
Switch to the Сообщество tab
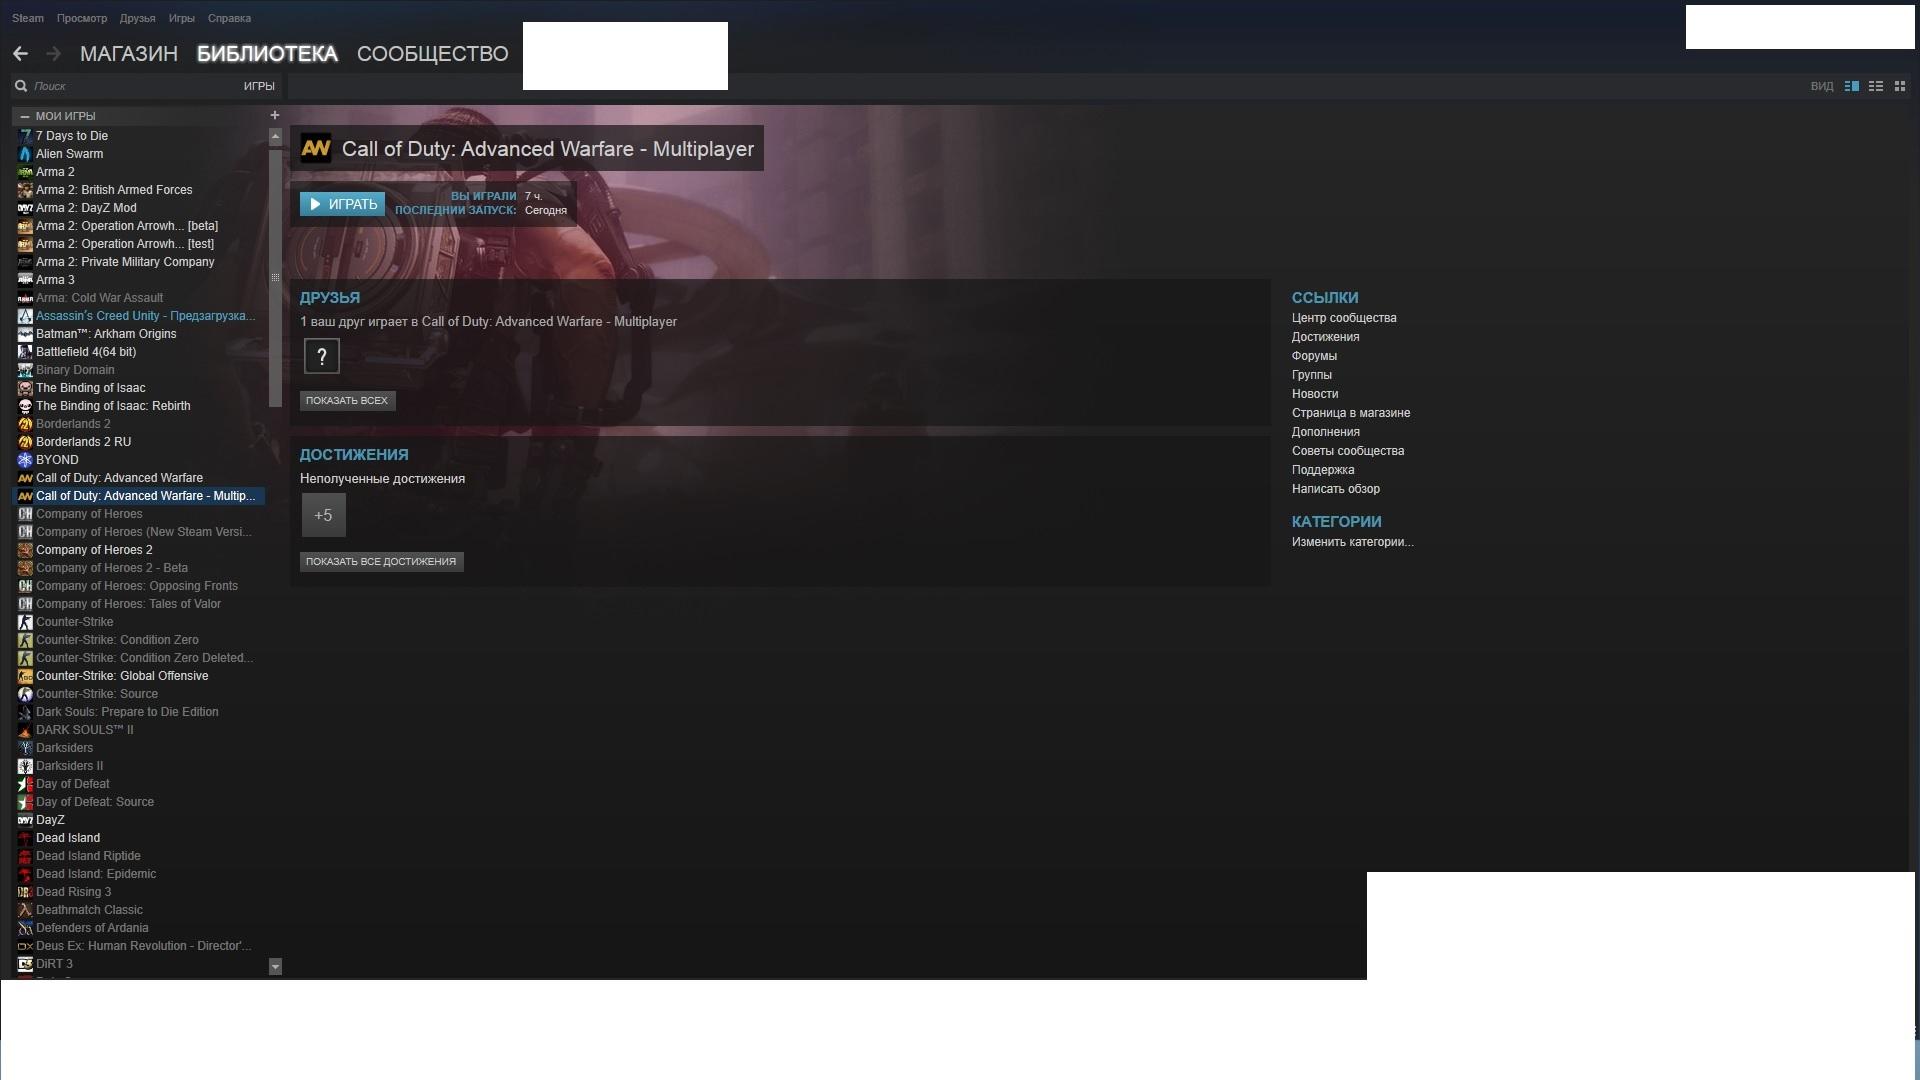click(x=433, y=54)
